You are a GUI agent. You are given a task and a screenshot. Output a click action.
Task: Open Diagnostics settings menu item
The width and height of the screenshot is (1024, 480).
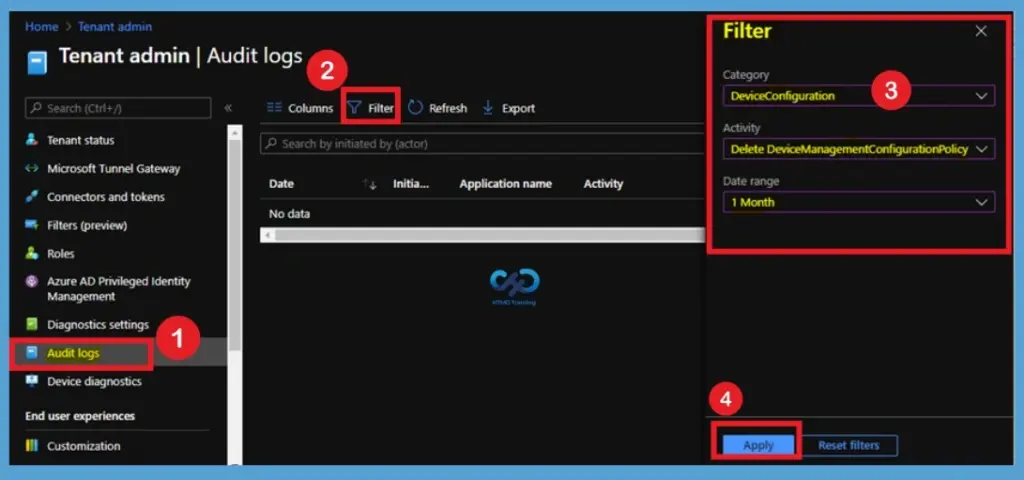click(98, 325)
